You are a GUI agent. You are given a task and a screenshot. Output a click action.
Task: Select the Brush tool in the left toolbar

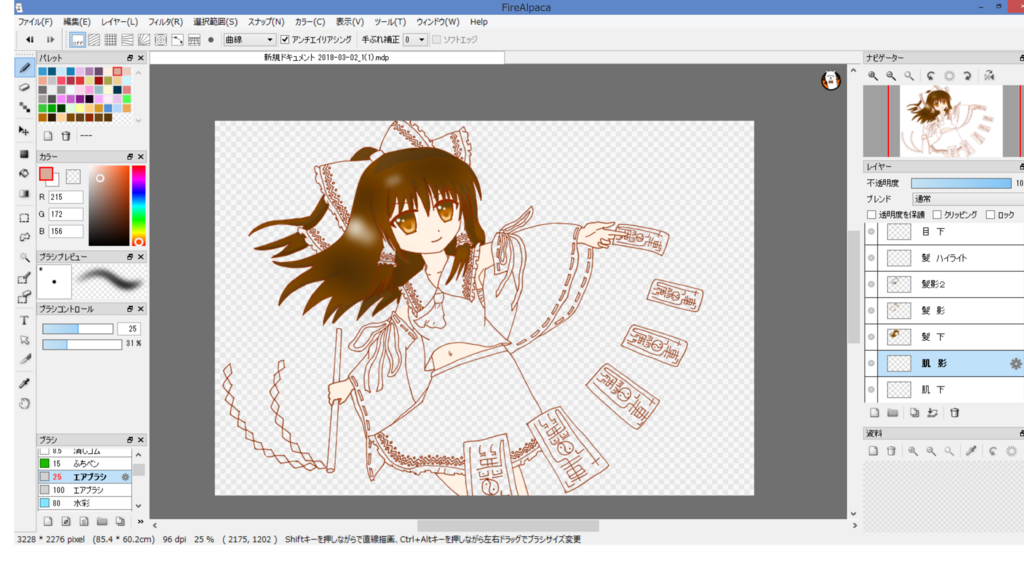25,68
